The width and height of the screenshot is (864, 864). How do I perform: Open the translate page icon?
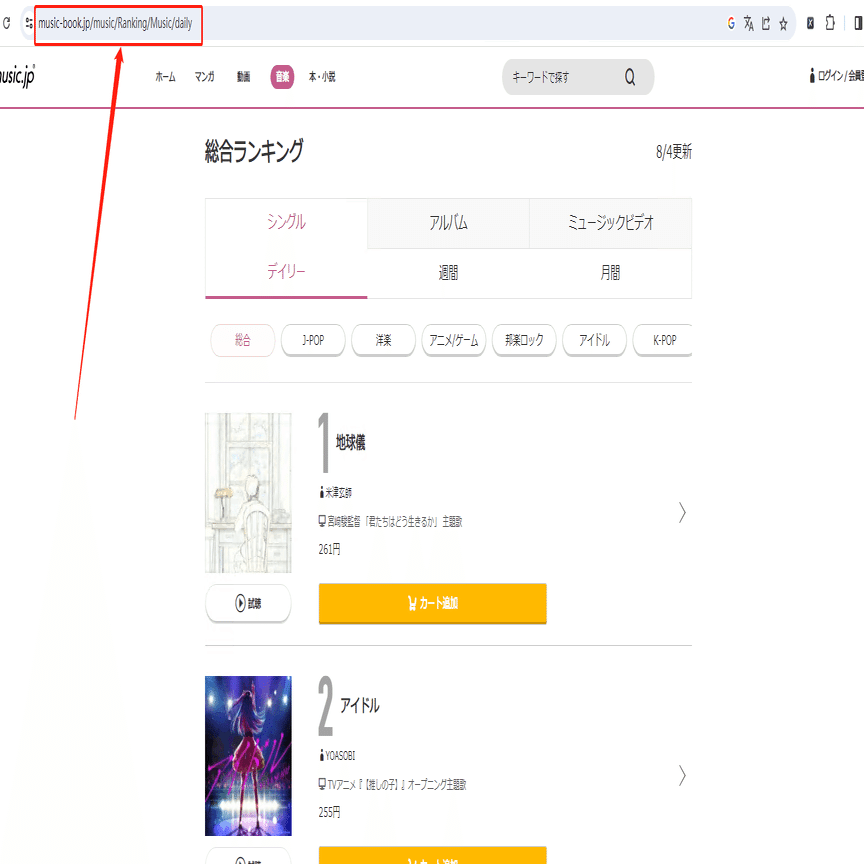749,23
